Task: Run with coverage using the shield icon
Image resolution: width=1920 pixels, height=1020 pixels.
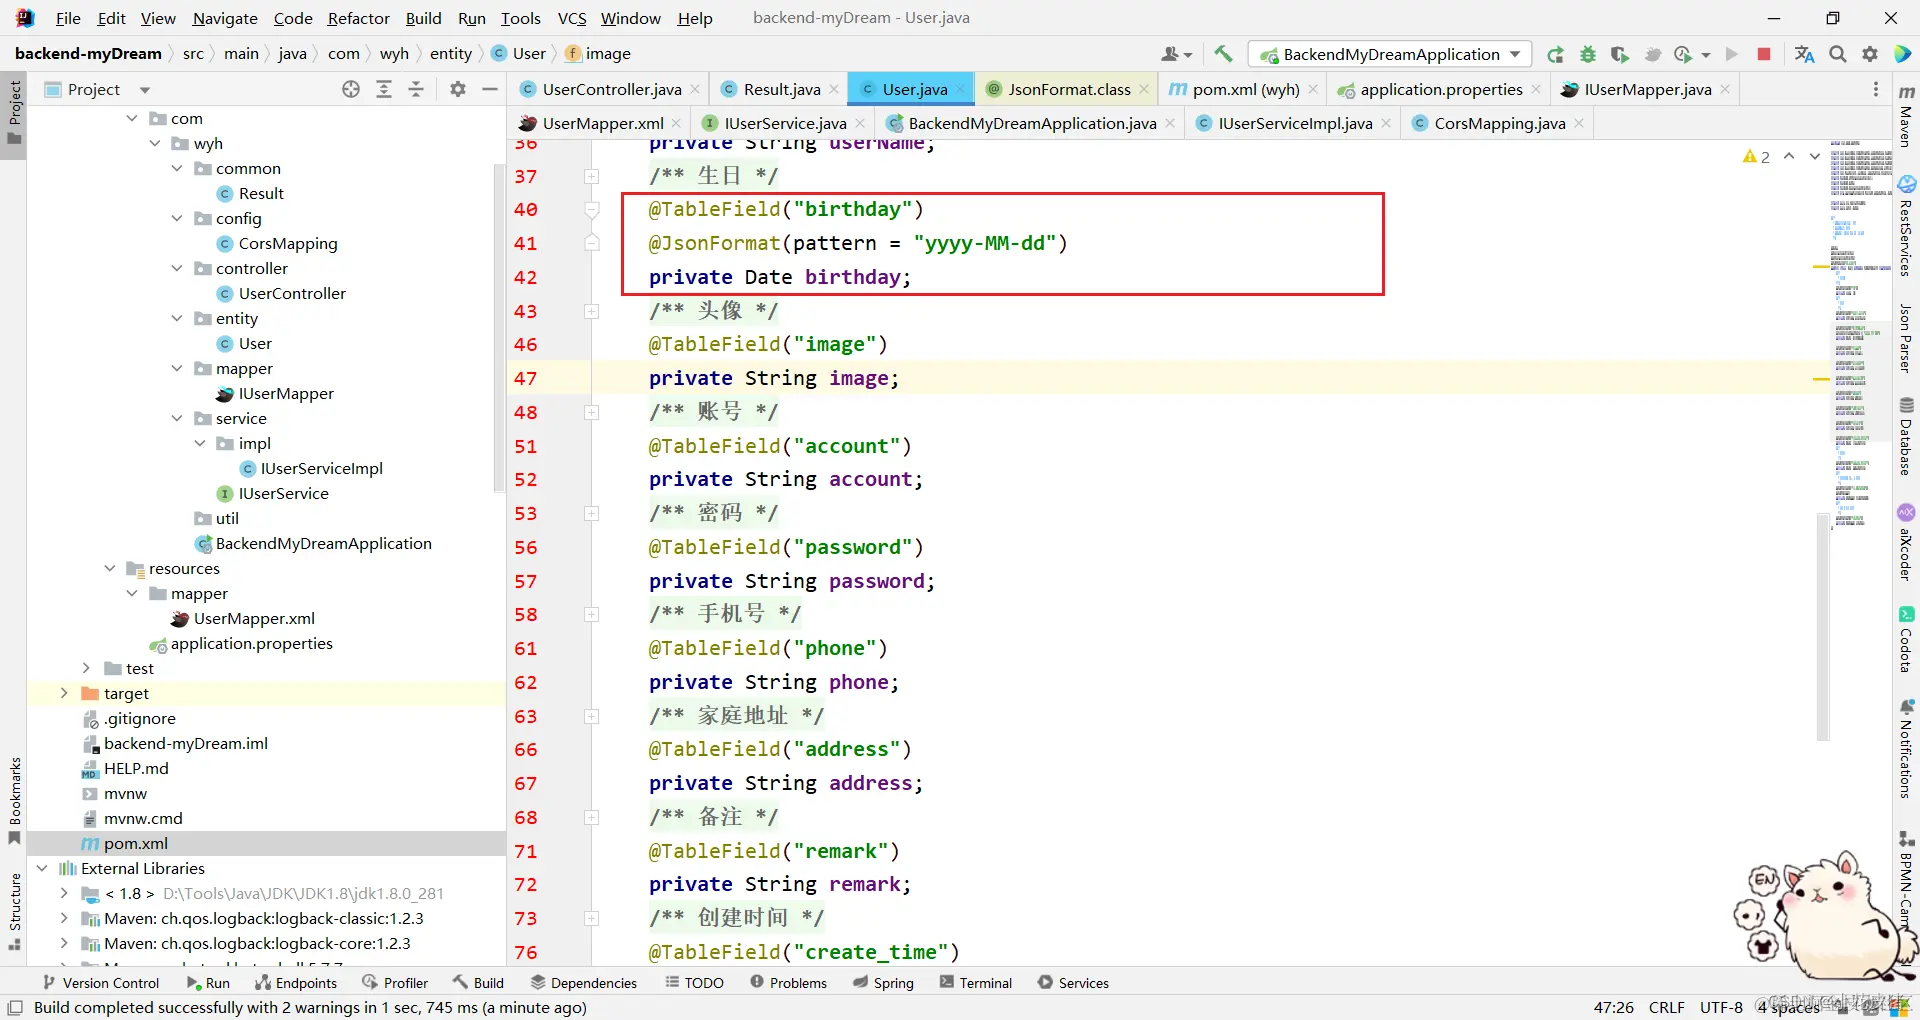Action: click(x=1620, y=54)
